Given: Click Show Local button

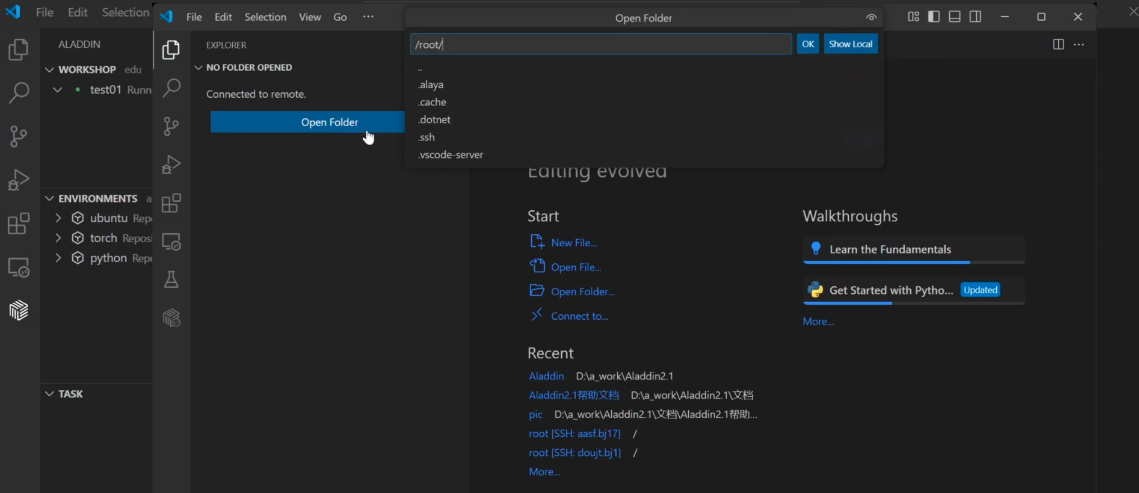Looking at the screenshot, I should coord(851,44).
